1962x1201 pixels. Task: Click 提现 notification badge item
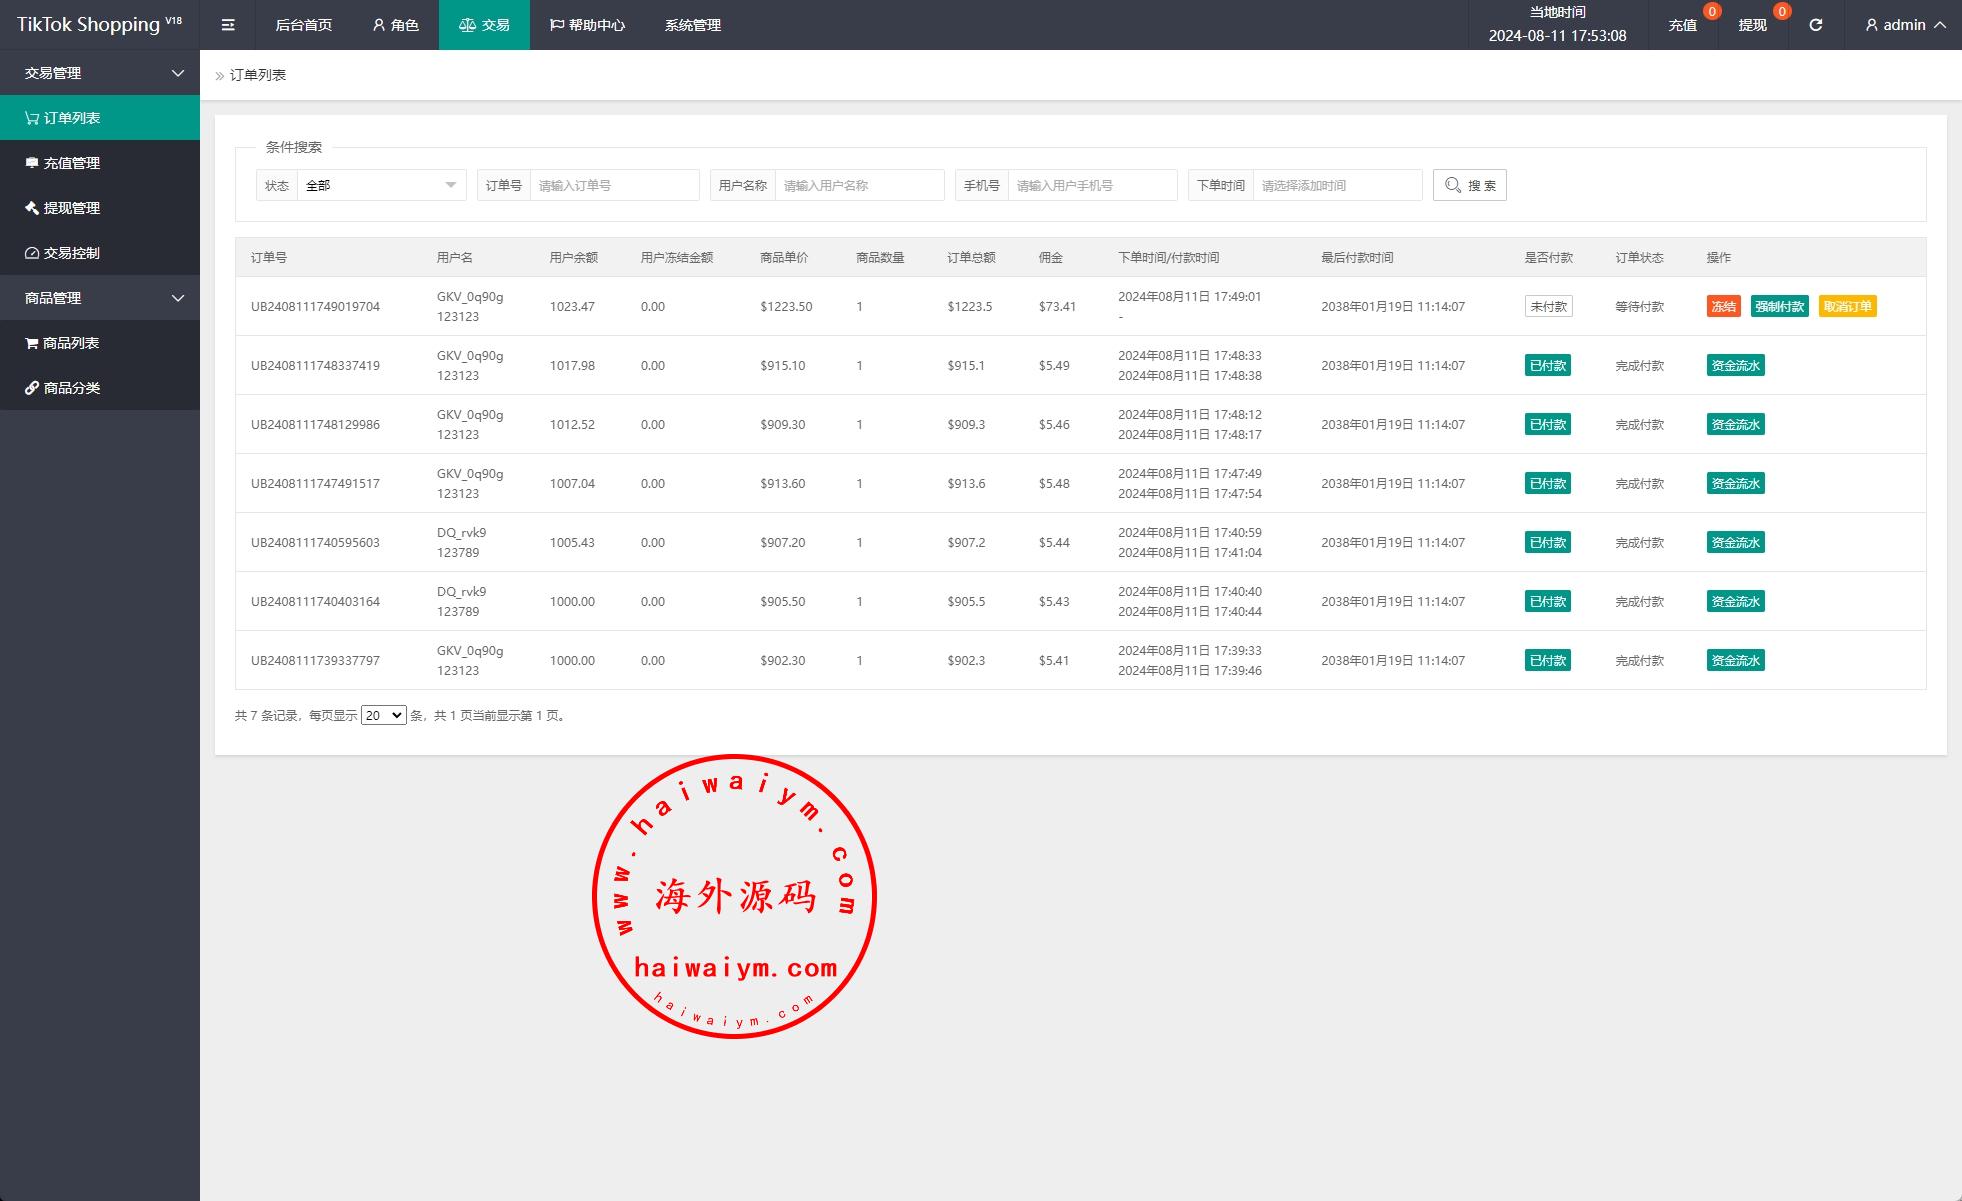[x=1752, y=25]
